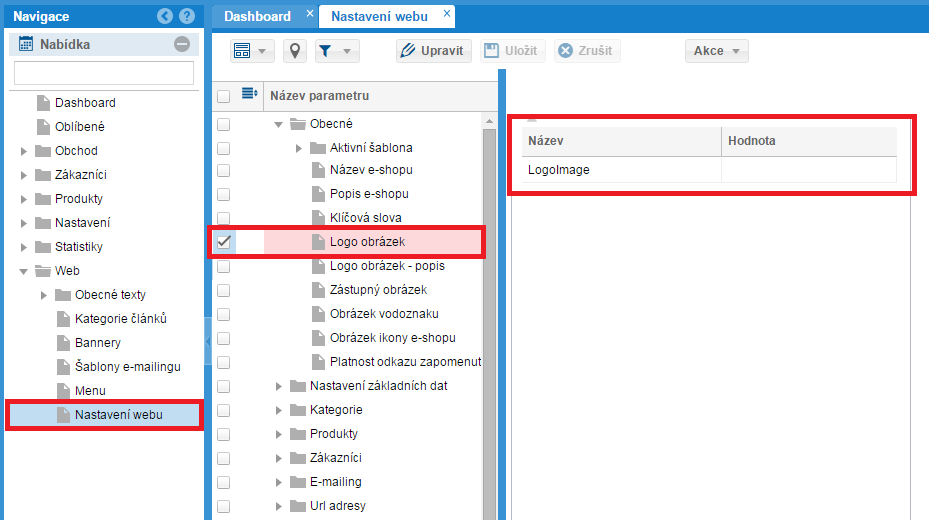This screenshot has height=520, width=929.
Task: Expand the Kategorie parameter folder
Action: click(278, 410)
